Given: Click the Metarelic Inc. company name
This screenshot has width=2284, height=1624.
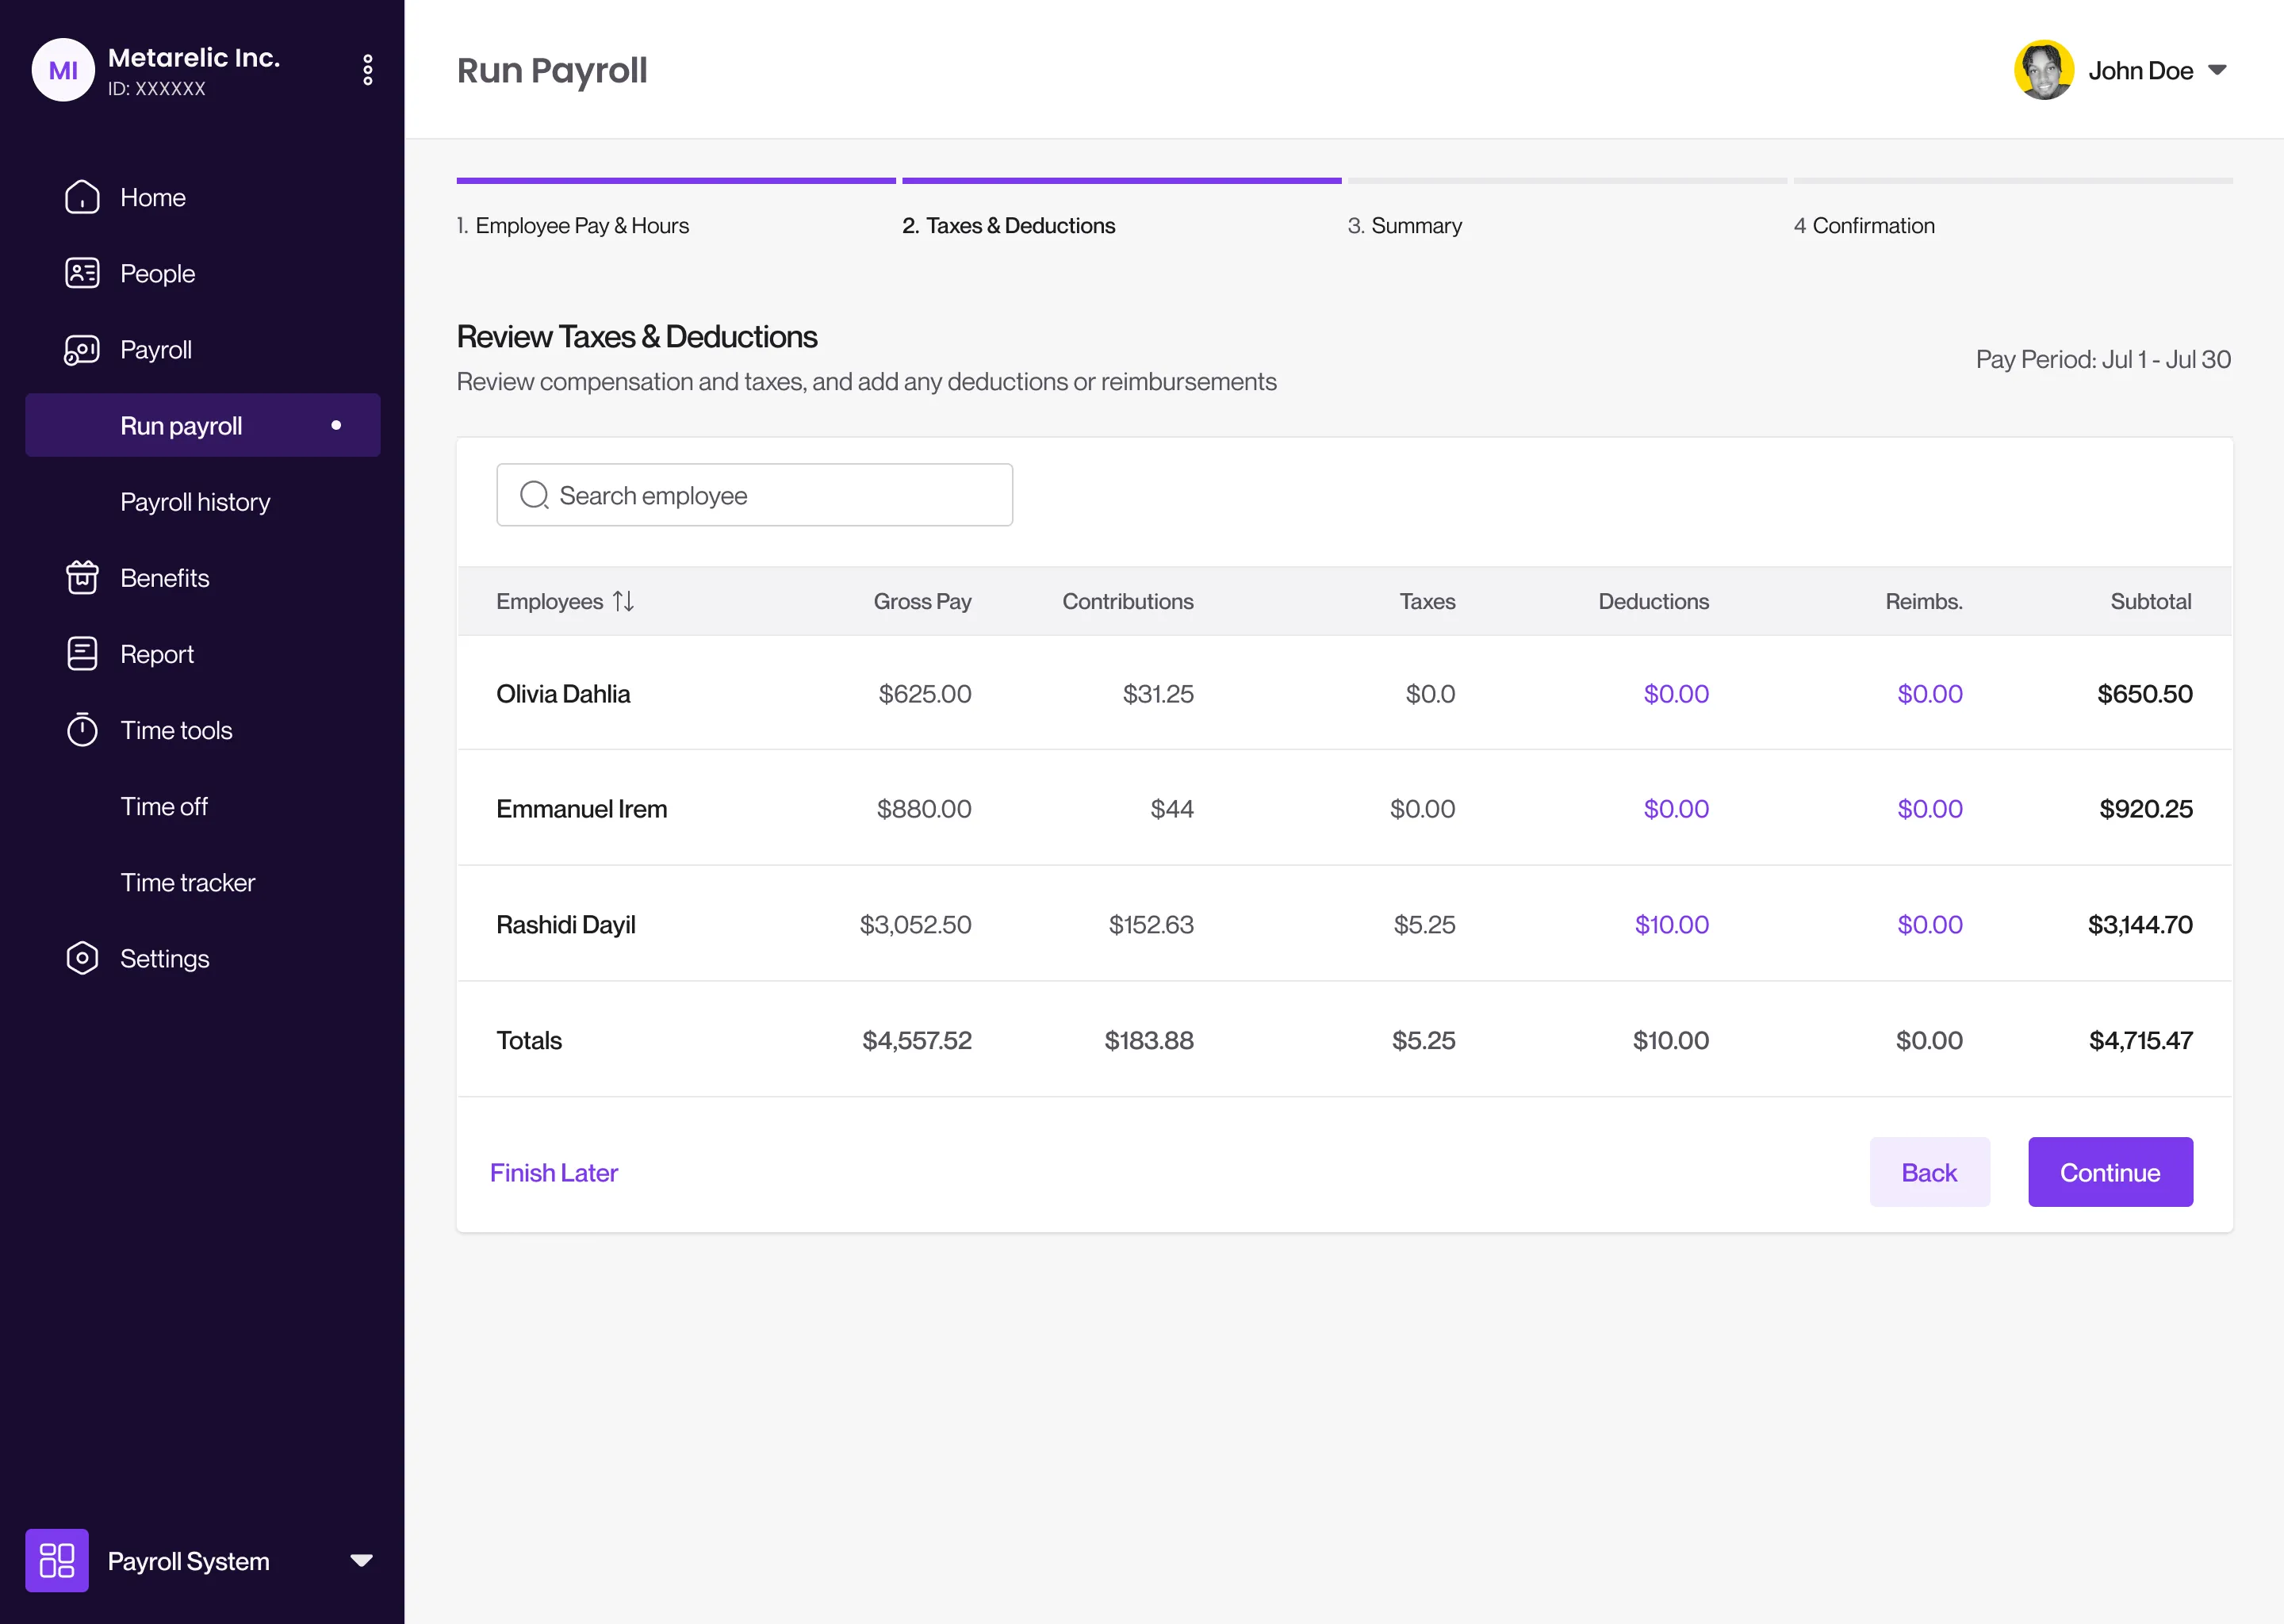Looking at the screenshot, I should 194,58.
